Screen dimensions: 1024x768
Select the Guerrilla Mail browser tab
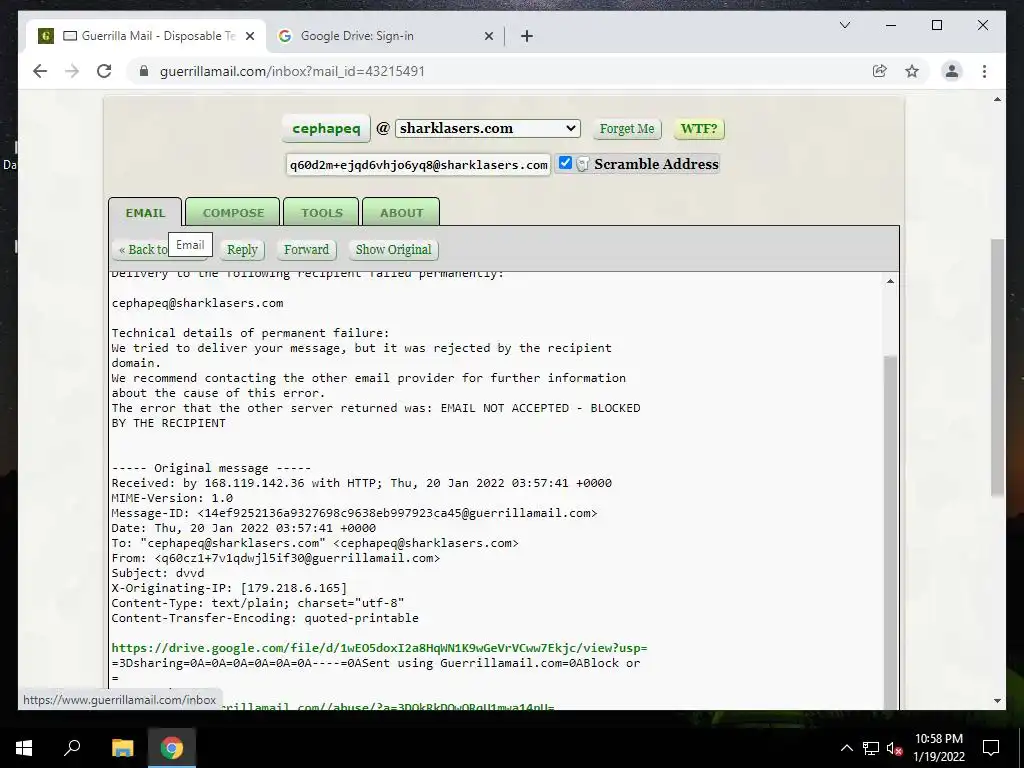click(x=146, y=37)
